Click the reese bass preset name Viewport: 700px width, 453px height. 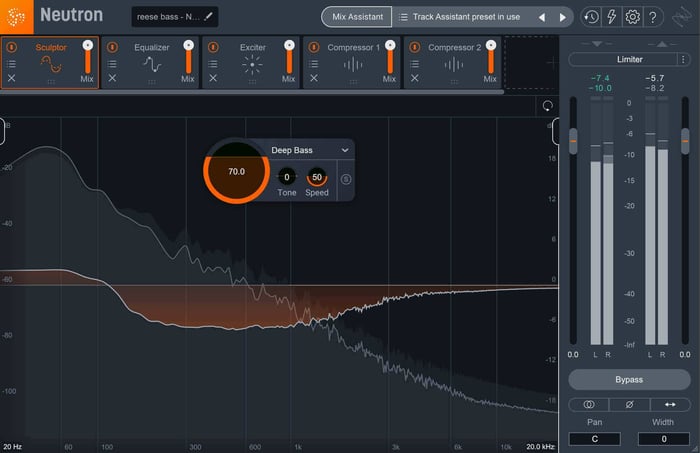point(168,17)
